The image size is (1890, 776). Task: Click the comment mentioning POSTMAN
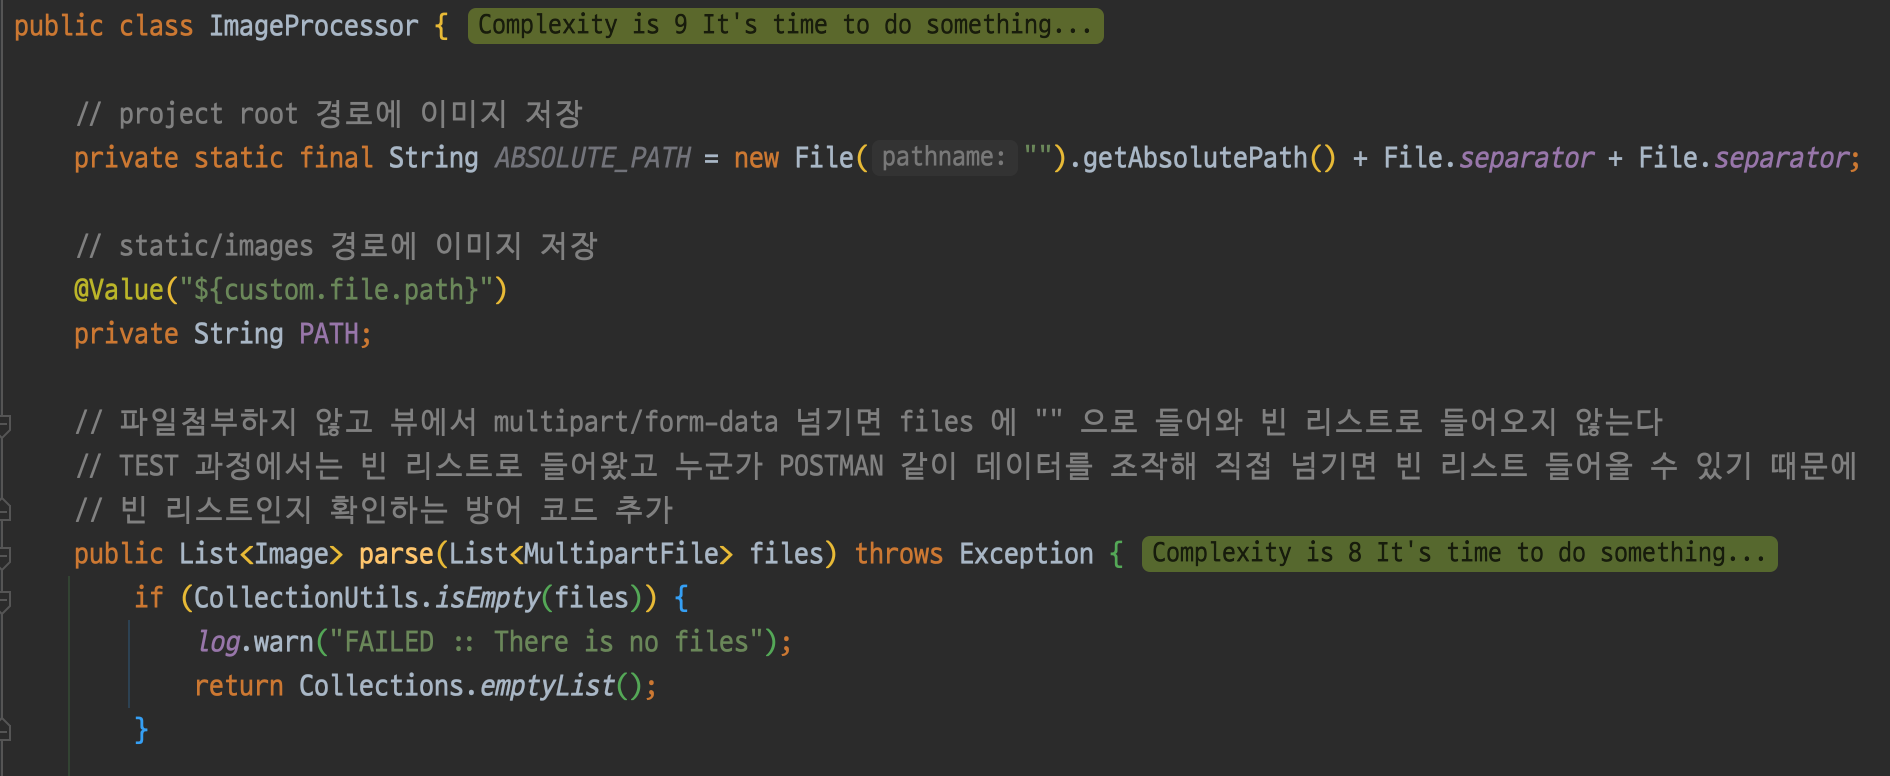coord(965,466)
